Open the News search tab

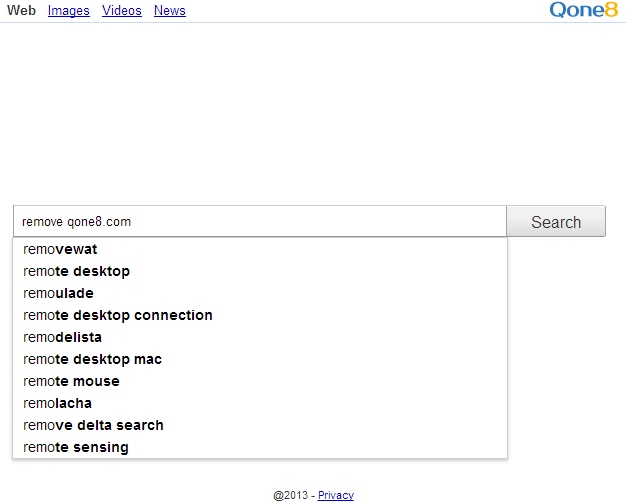tap(169, 11)
